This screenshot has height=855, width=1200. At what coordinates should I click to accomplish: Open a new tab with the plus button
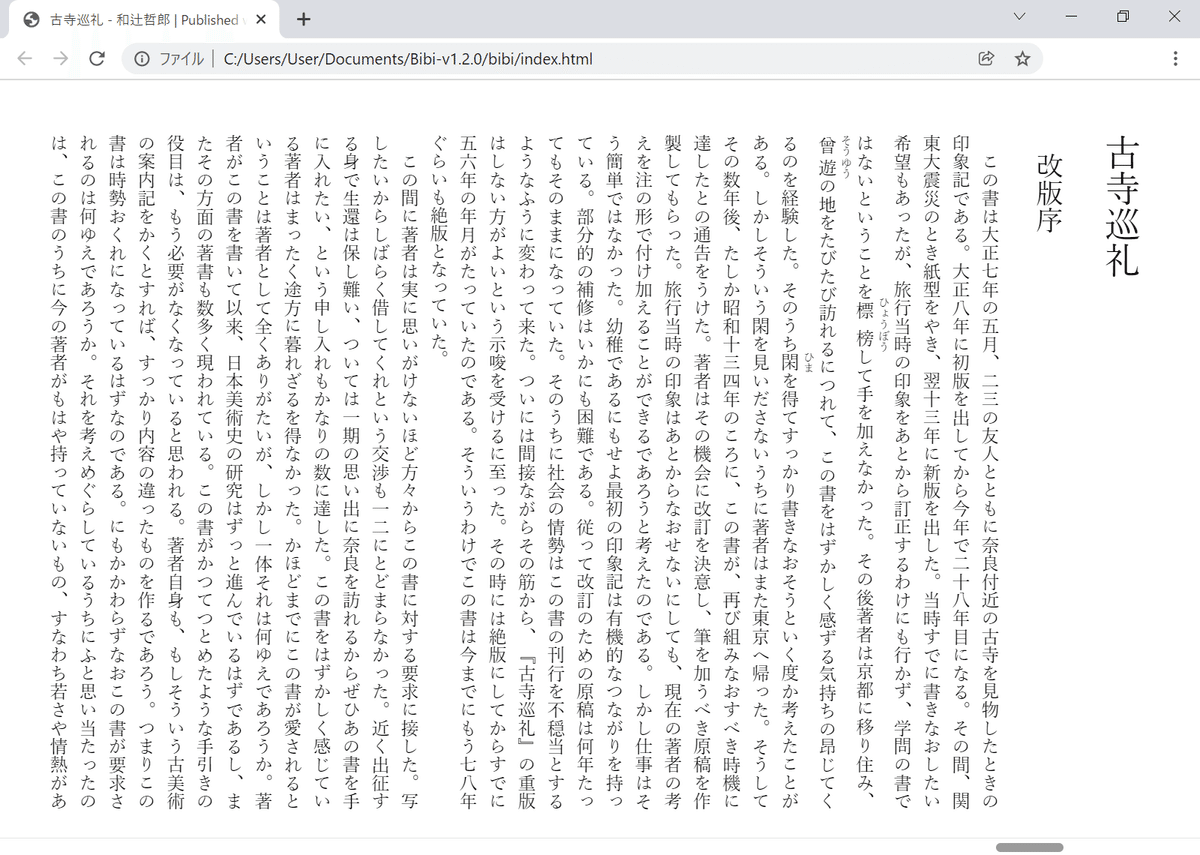click(304, 19)
